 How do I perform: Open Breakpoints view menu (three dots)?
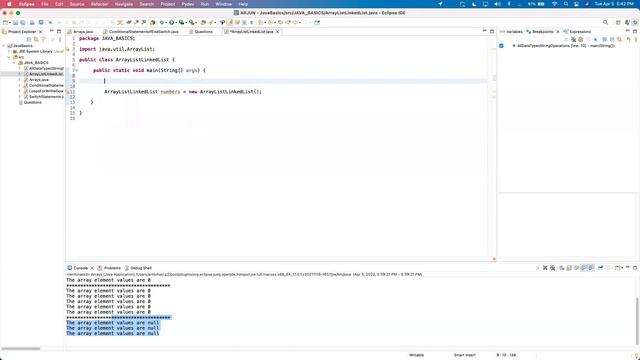pos(636,40)
